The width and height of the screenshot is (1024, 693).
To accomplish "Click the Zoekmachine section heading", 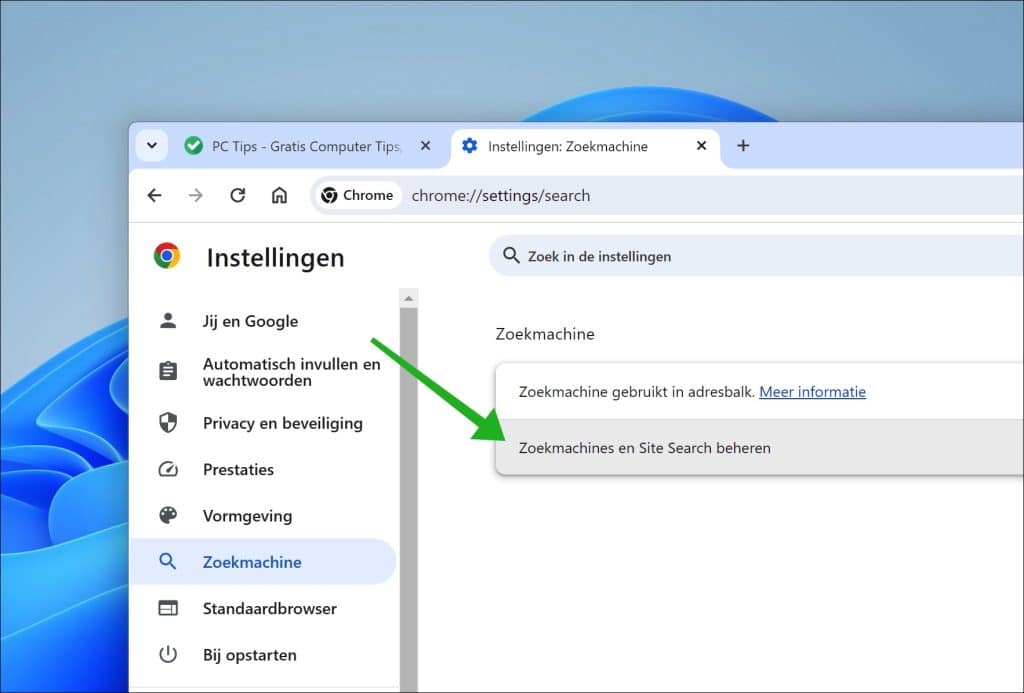I will tap(545, 334).
